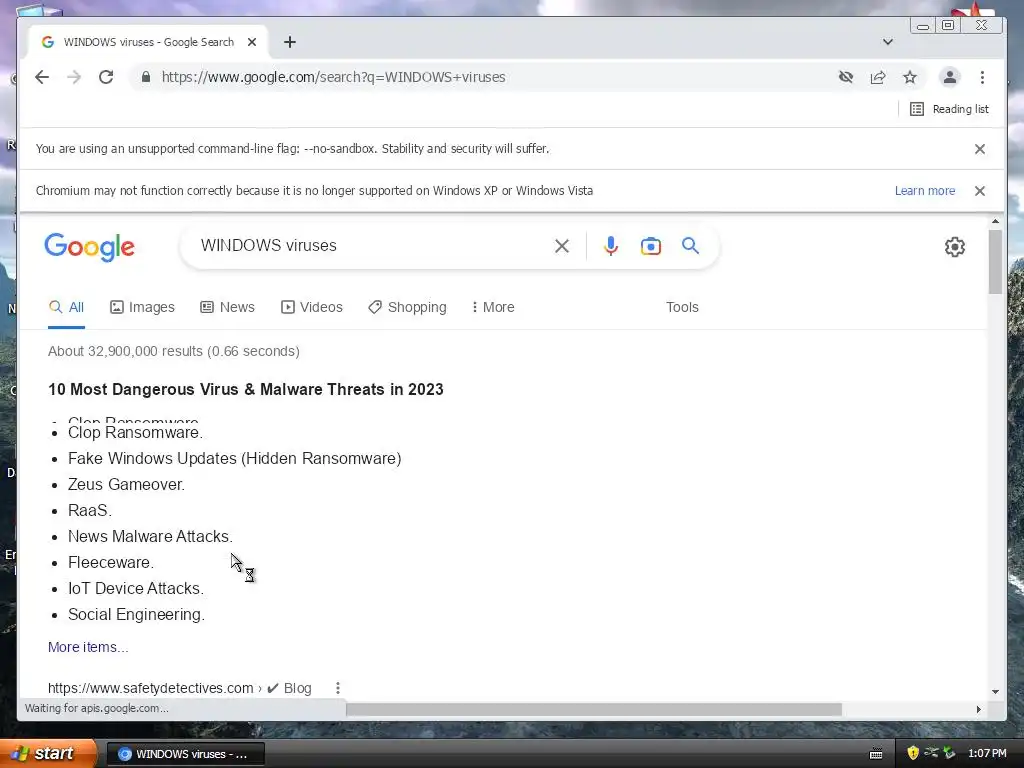Switch to the Videos tab
Image resolution: width=1024 pixels, height=768 pixels.
pyautogui.click(x=312, y=307)
